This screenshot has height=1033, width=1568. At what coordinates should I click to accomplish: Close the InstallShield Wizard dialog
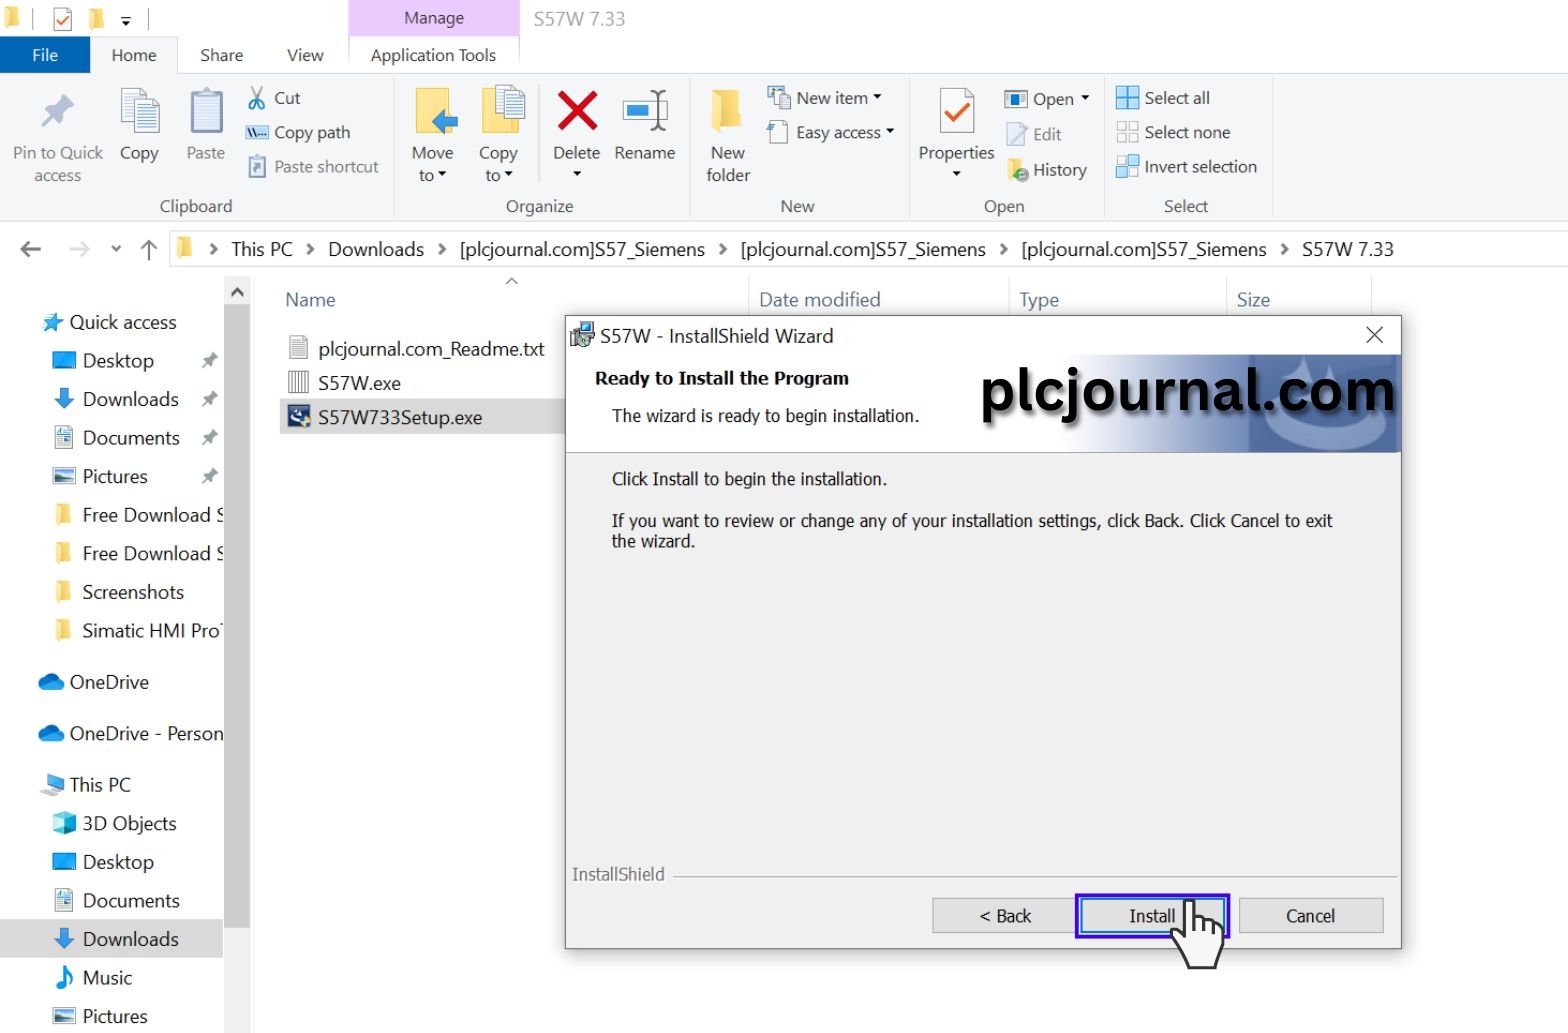click(x=1375, y=335)
